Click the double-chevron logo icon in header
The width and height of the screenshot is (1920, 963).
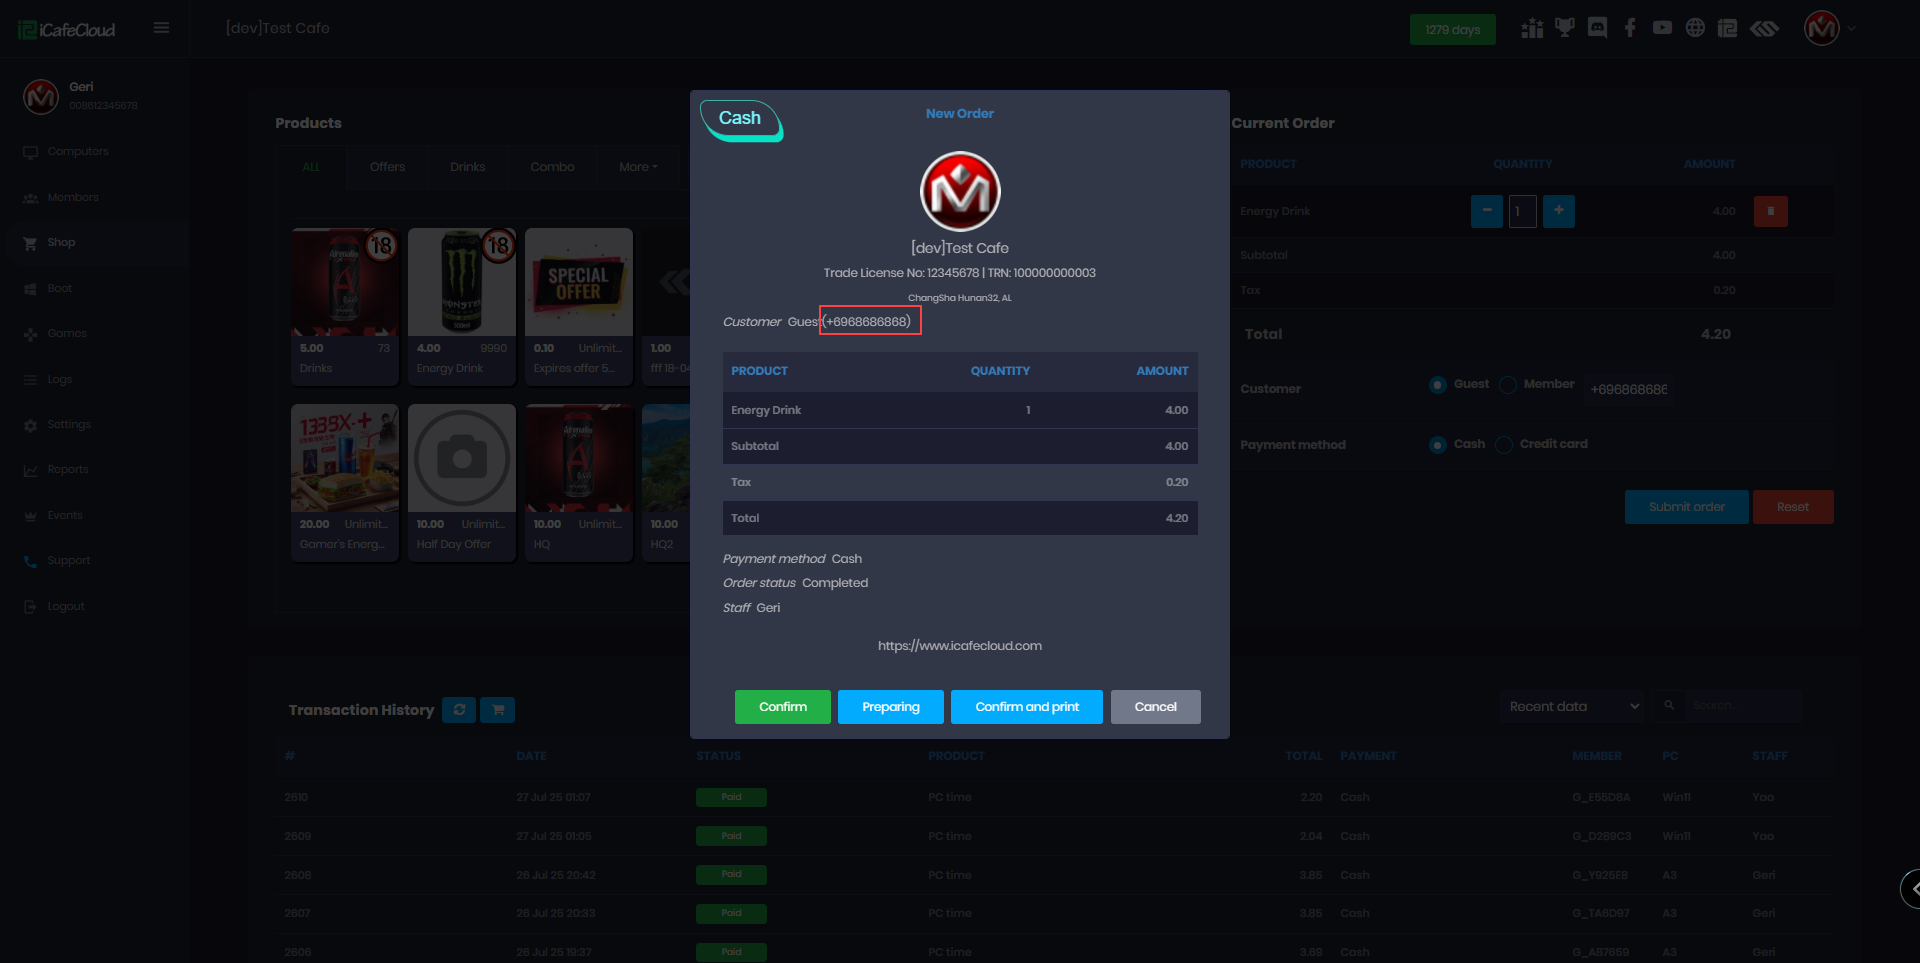pos(1764,28)
